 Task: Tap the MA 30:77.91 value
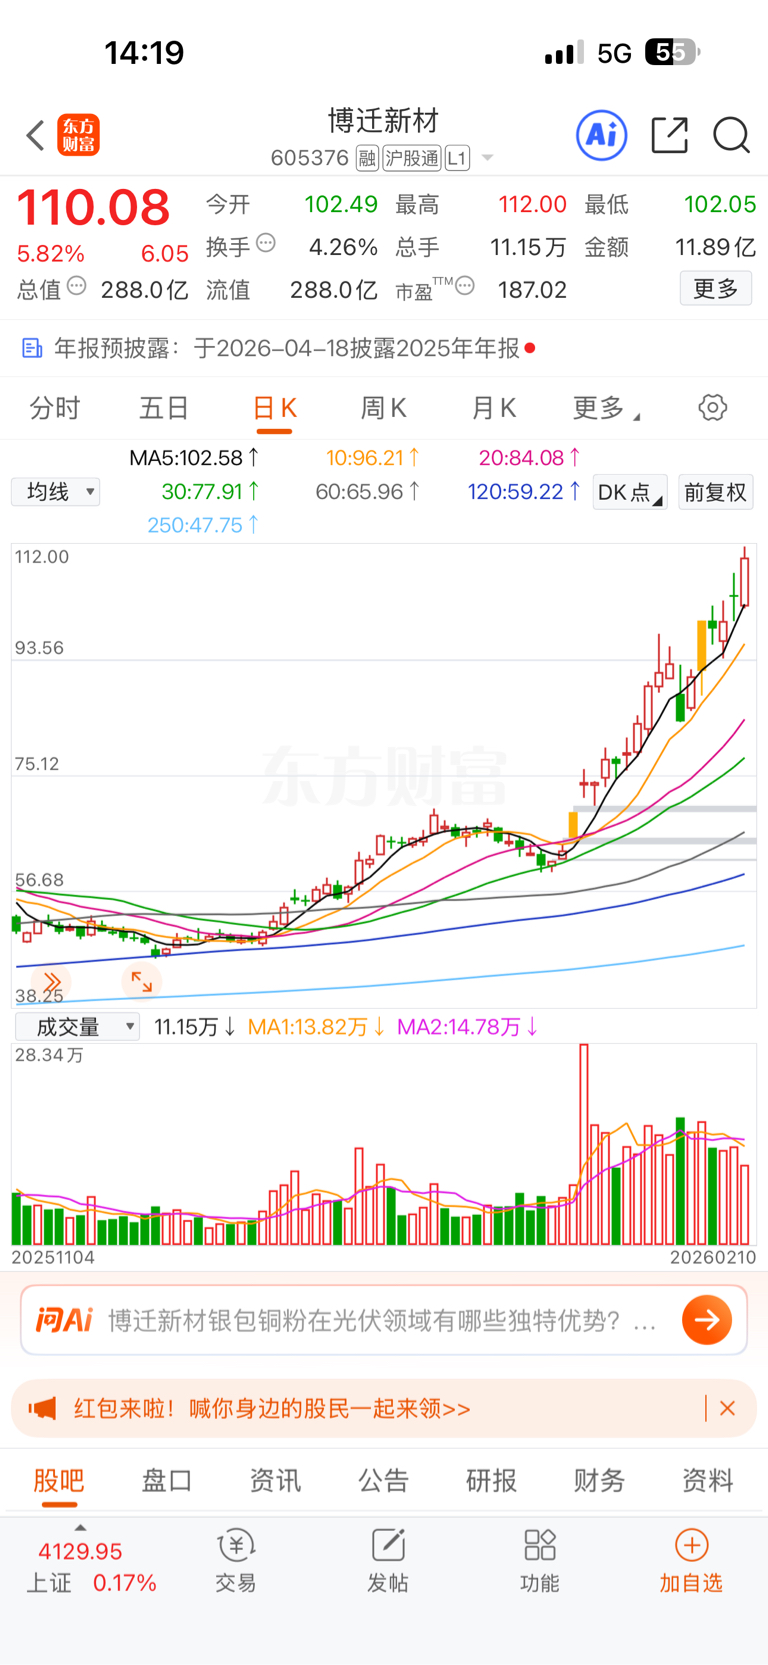click(x=210, y=491)
